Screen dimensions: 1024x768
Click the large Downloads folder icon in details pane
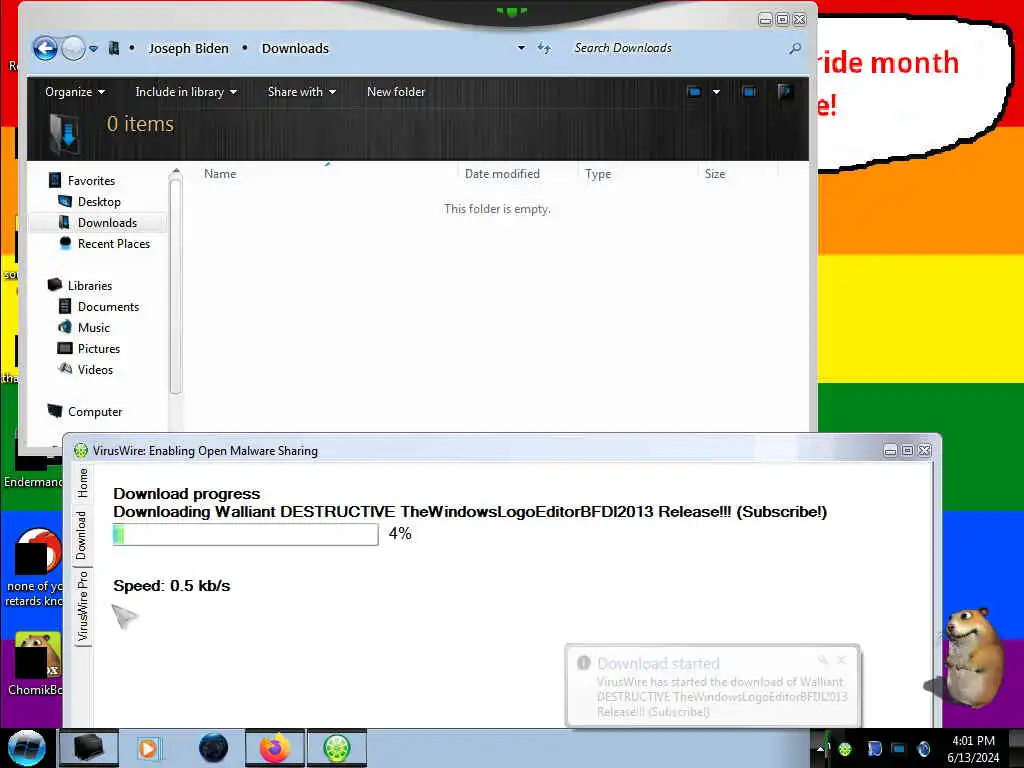click(65, 133)
